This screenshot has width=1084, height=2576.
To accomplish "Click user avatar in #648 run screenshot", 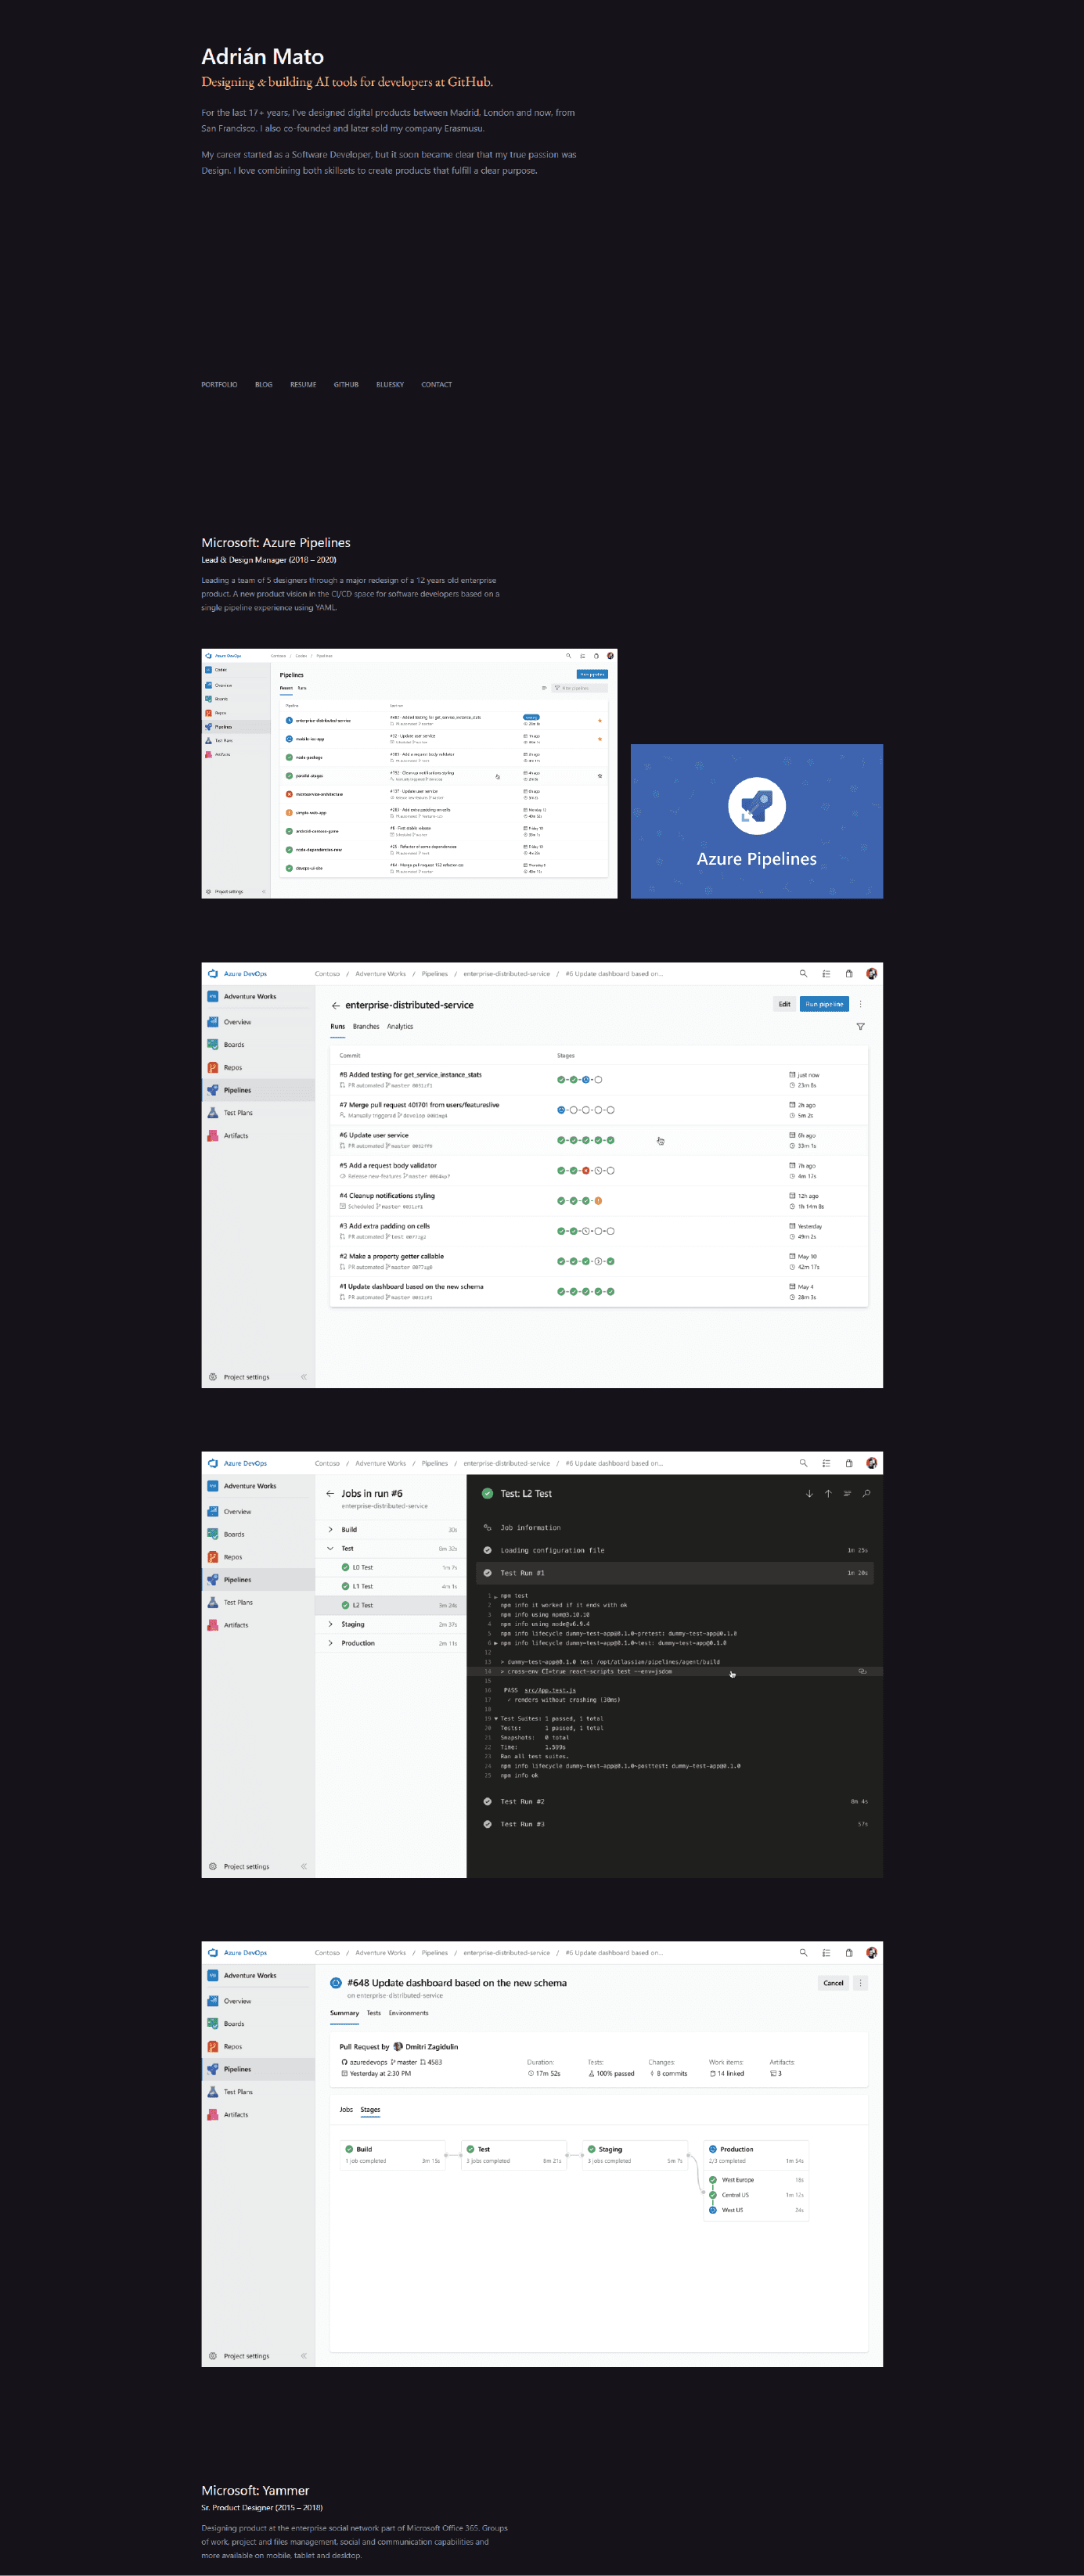I will click(872, 1952).
